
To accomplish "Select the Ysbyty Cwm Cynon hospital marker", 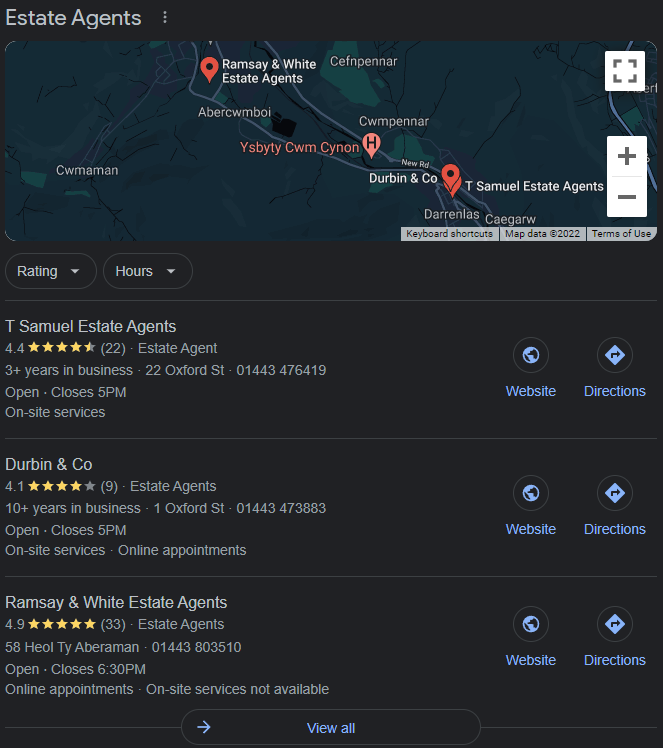I will [x=372, y=145].
